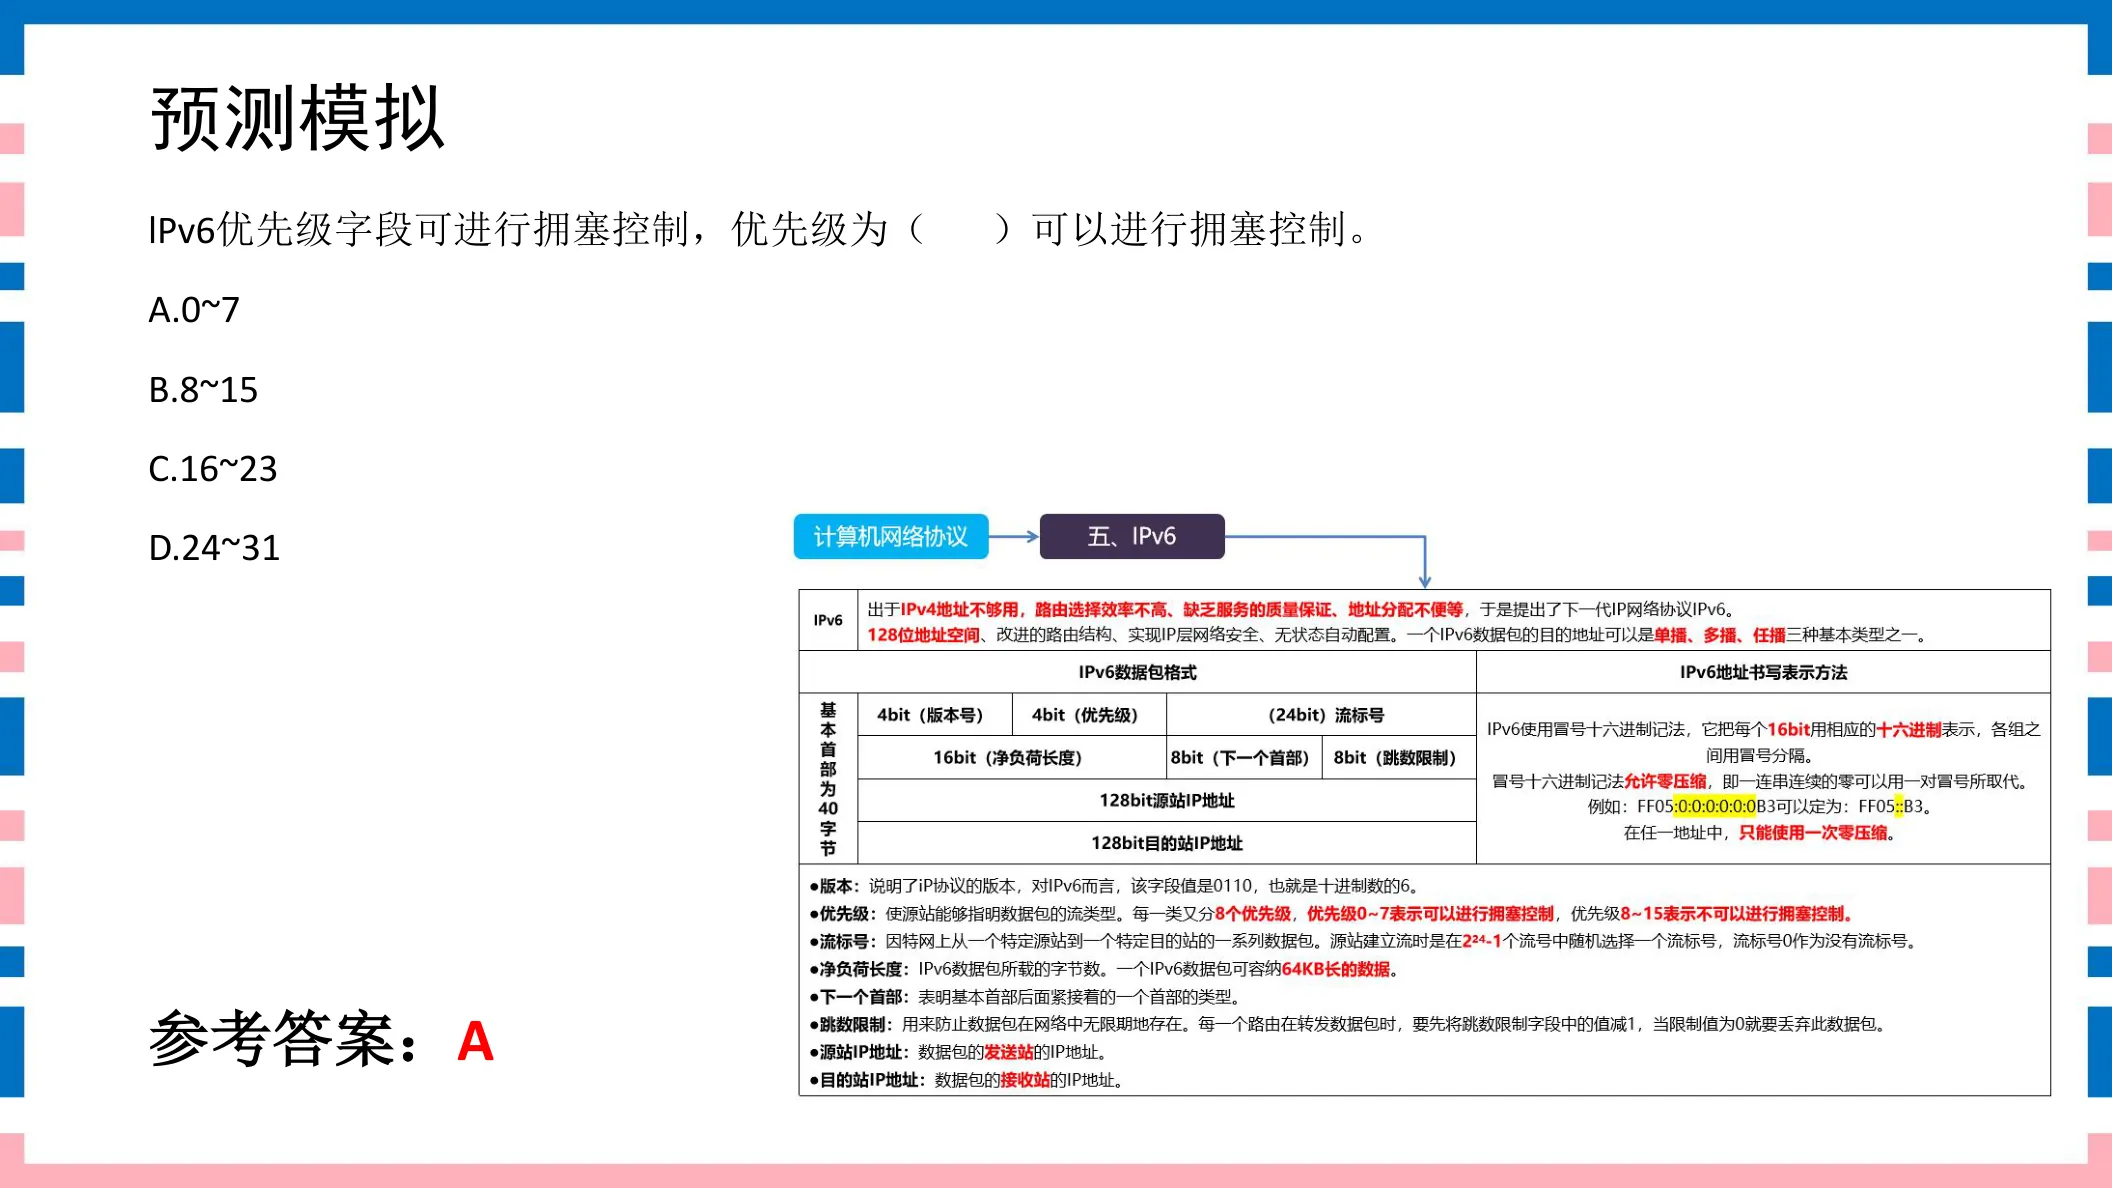2112x1188 pixels.
Task: Click the red text 只能使用一次零压缩
Action: point(1813,833)
